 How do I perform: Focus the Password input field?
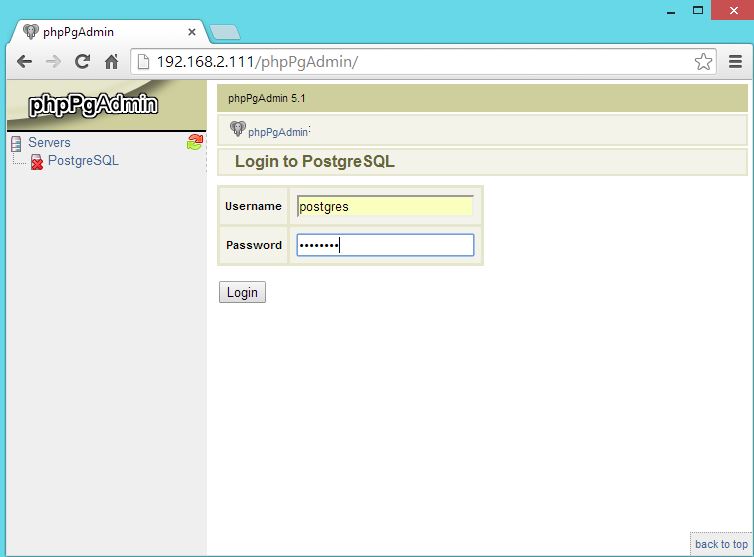click(x=385, y=245)
